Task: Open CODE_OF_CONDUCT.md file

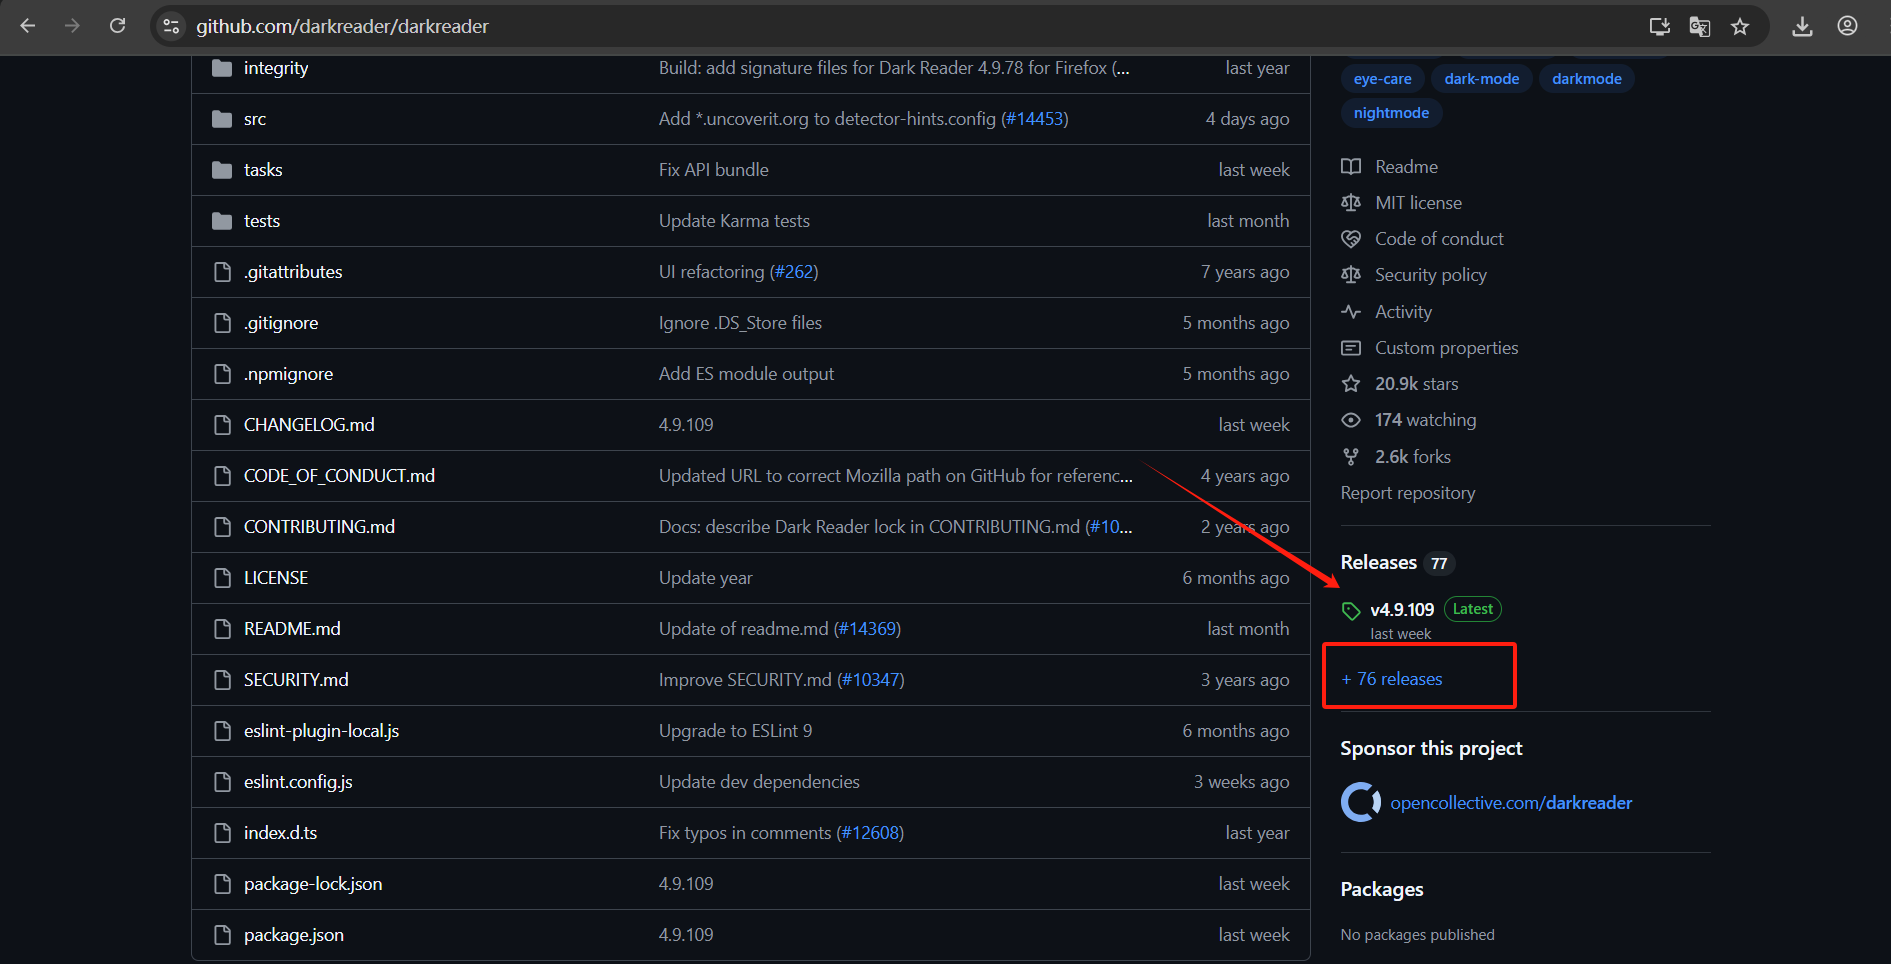Action: click(339, 476)
